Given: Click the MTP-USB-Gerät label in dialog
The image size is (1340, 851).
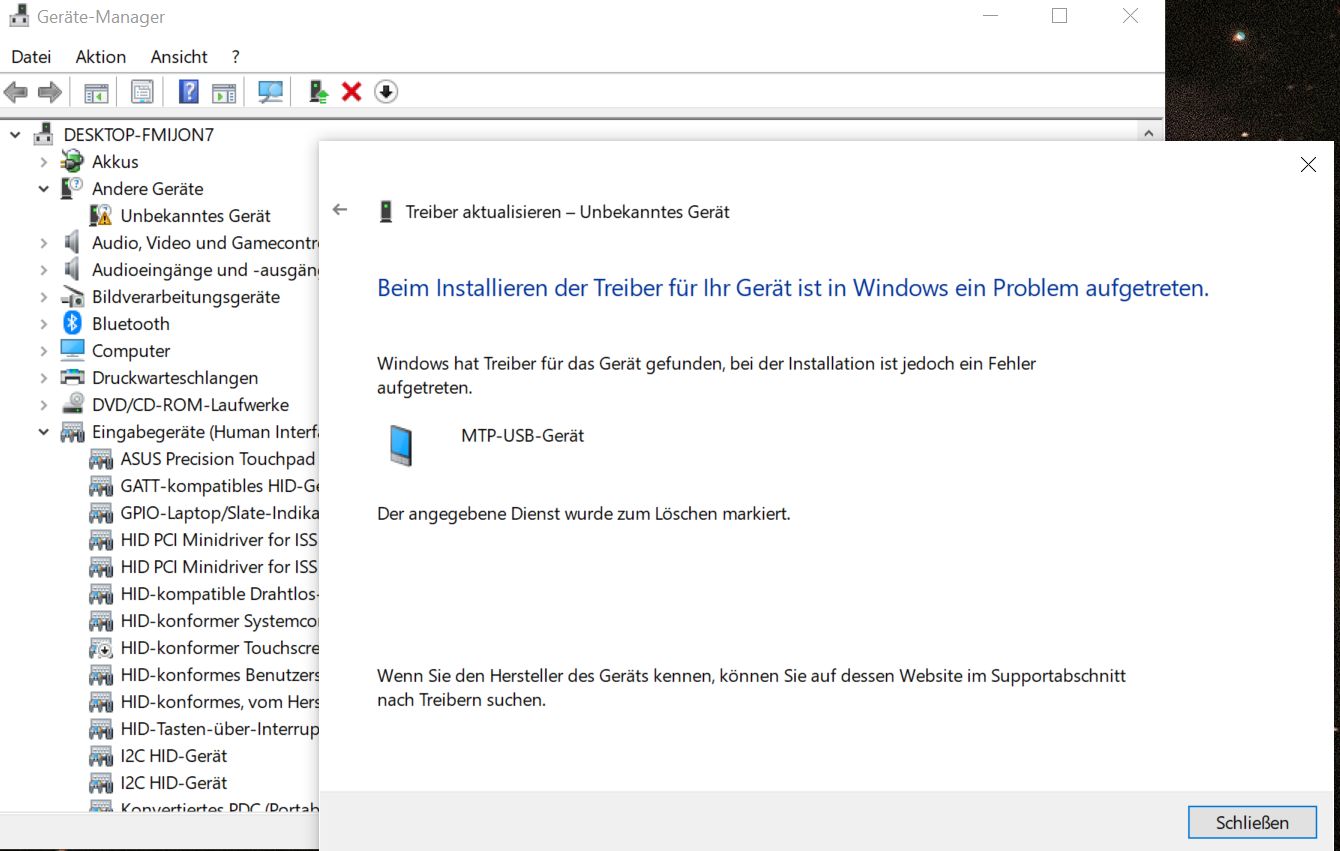Looking at the screenshot, I should (x=522, y=435).
